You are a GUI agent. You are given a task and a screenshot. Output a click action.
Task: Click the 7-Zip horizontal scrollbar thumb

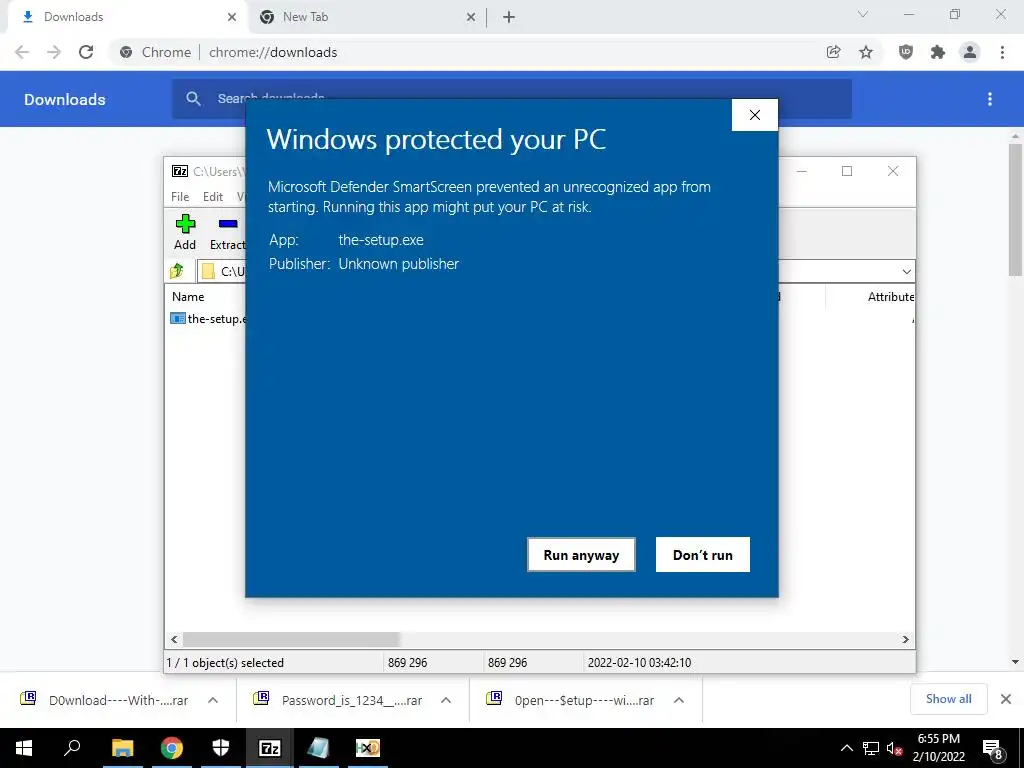click(x=291, y=639)
